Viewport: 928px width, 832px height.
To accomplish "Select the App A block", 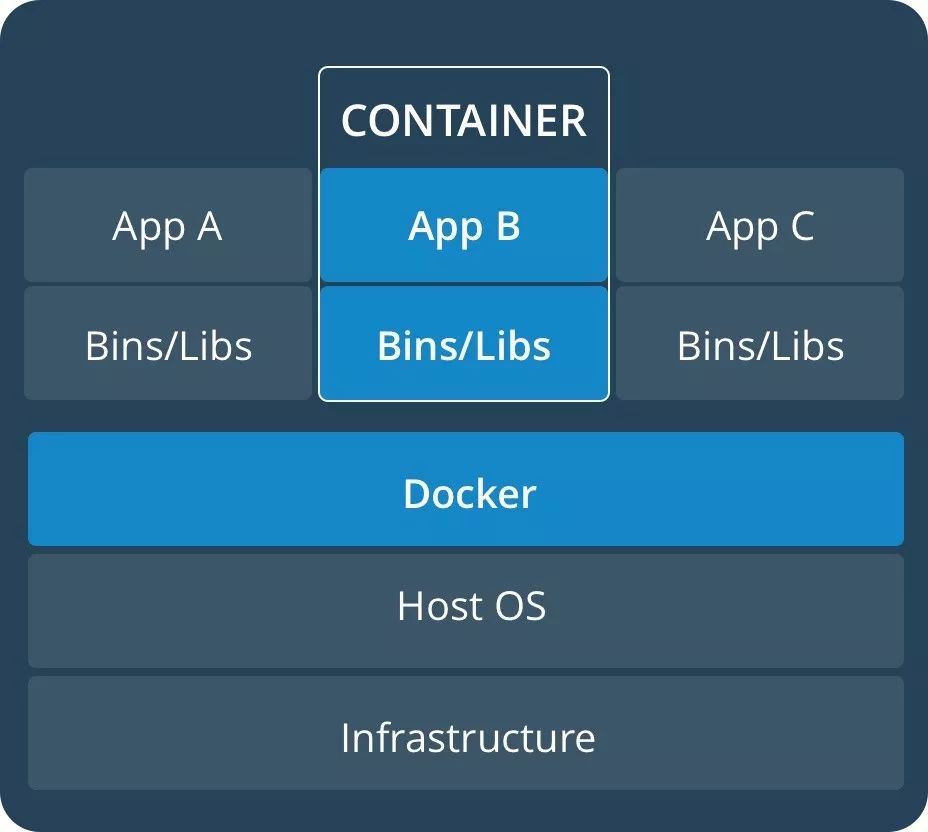I will 167,225.
